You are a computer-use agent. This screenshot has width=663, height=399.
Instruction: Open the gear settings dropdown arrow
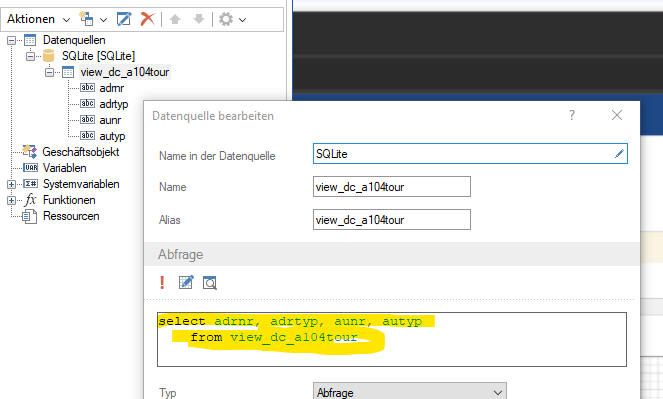click(242, 19)
